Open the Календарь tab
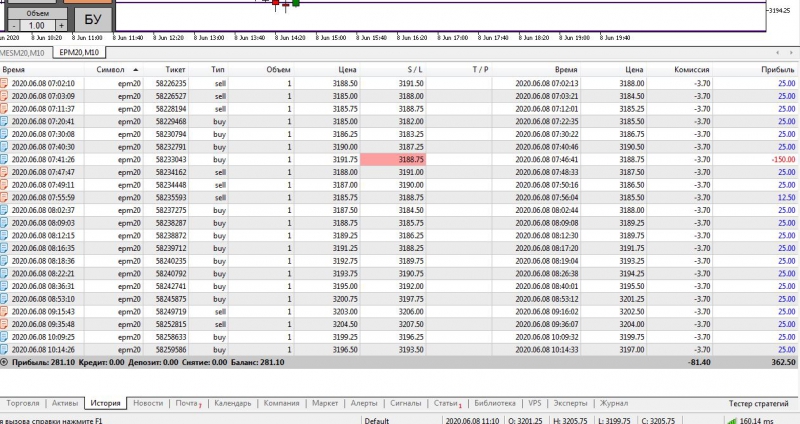The width and height of the screenshot is (800, 424). [x=233, y=403]
